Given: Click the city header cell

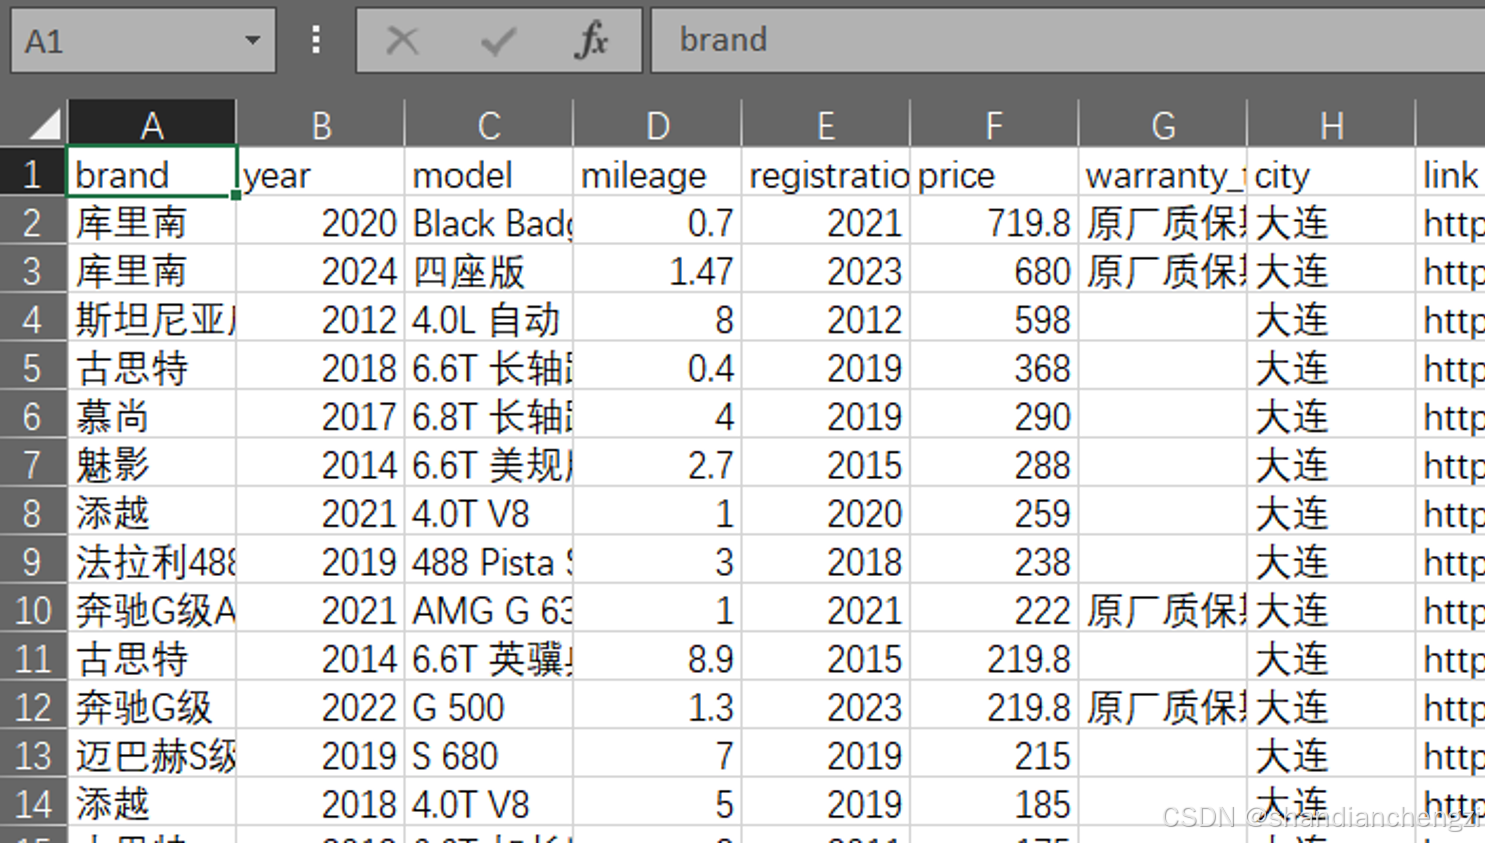Looking at the screenshot, I should pyautogui.click(x=1331, y=174).
